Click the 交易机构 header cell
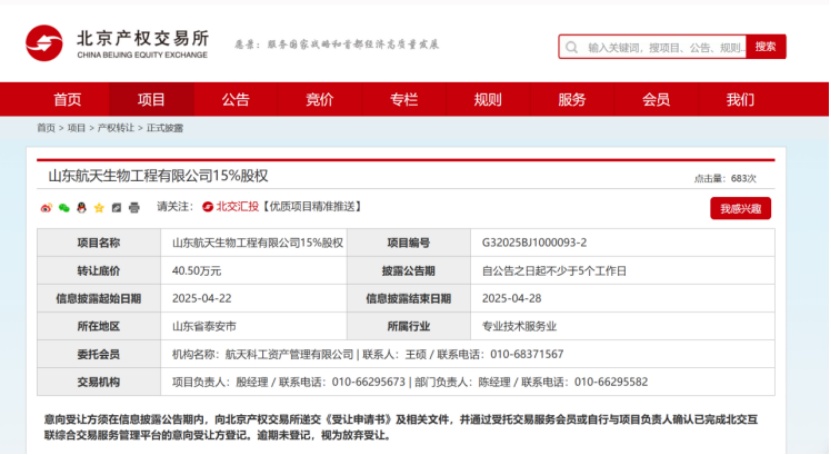 point(99,382)
